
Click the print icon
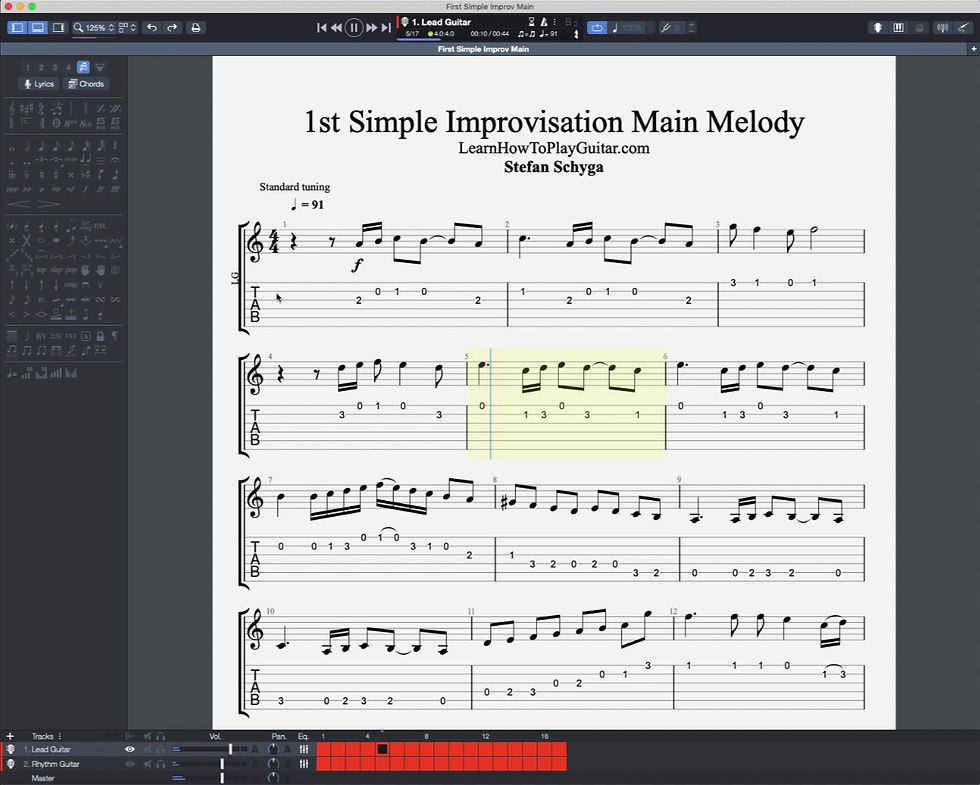pyautogui.click(x=196, y=28)
